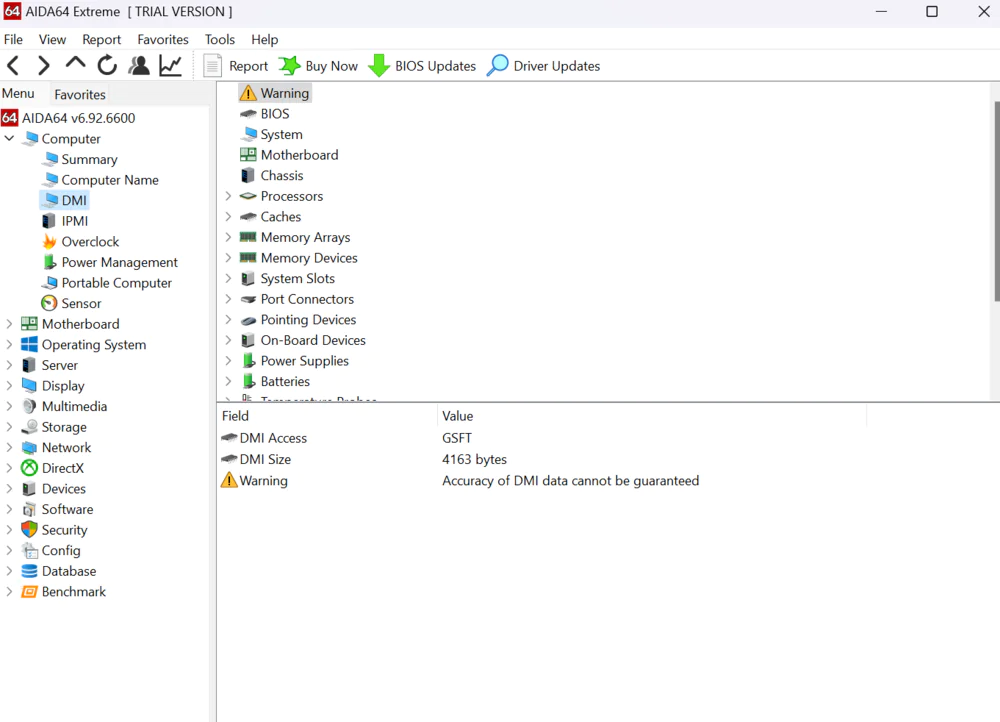Expand the Server node
The image size is (1000, 722).
click(10, 365)
